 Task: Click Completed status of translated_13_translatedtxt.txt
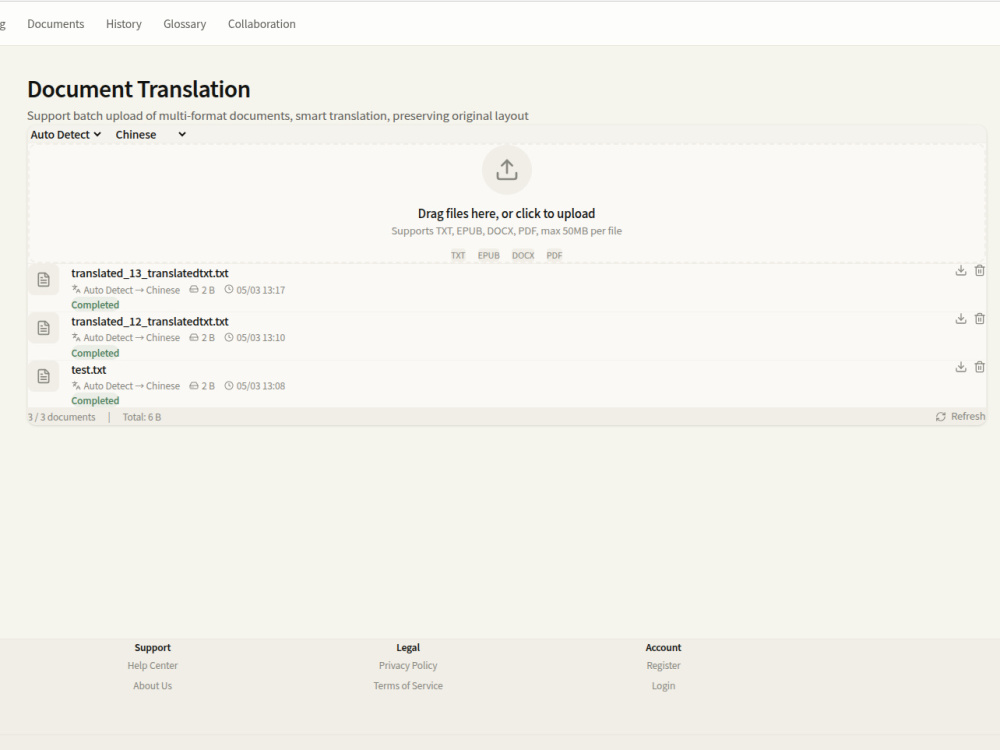pyautogui.click(x=95, y=305)
